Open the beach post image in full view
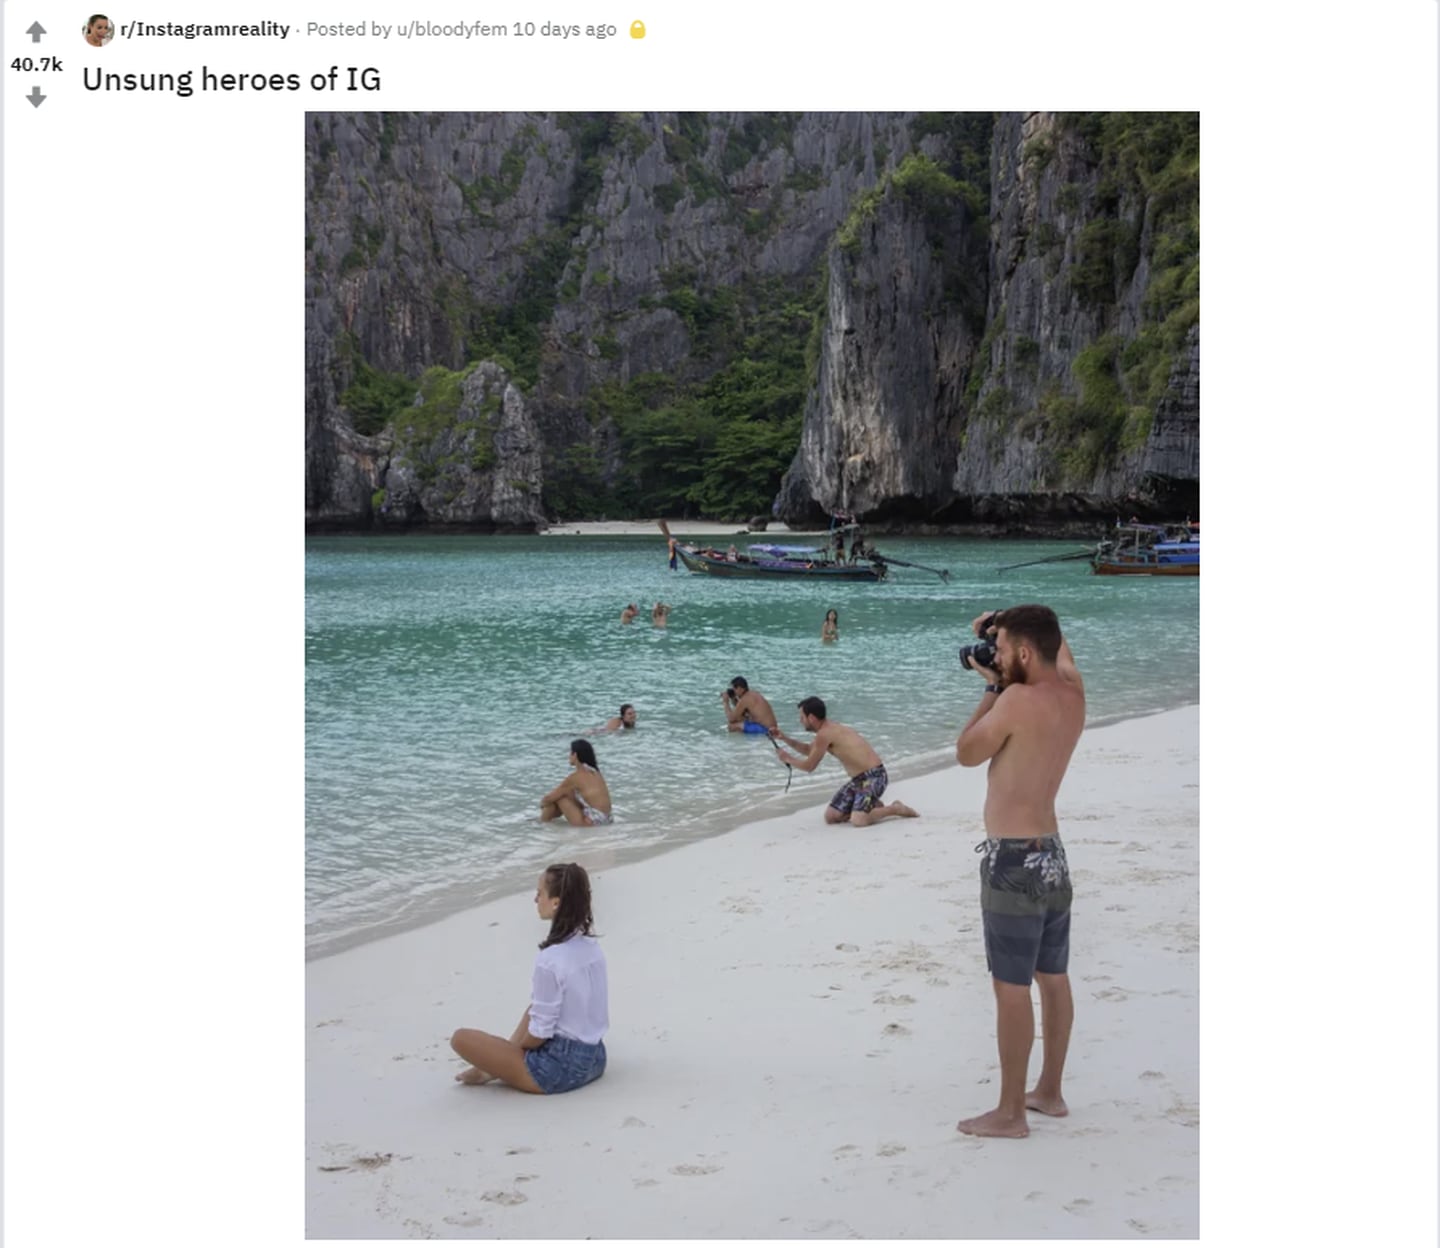Image resolution: width=1440 pixels, height=1248 pixels. [752, 675]
